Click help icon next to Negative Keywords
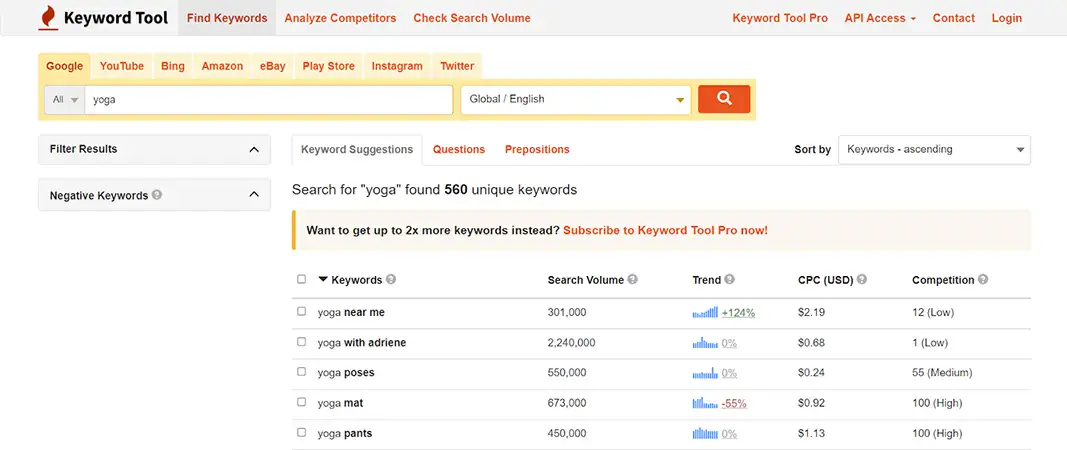The width and height of the screenshot is (1067, 450). (158, 196)
